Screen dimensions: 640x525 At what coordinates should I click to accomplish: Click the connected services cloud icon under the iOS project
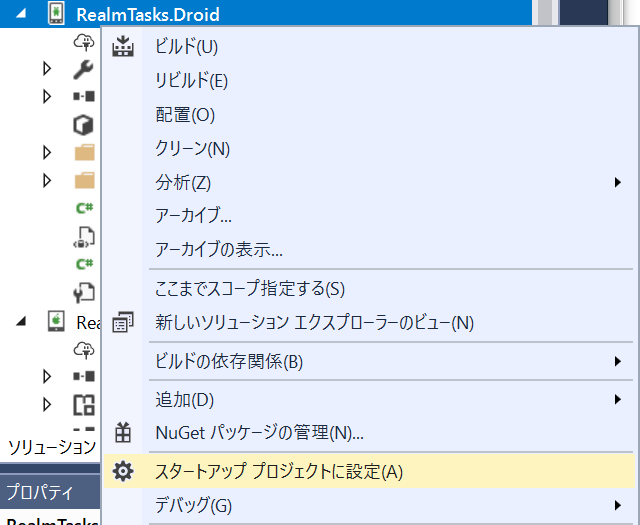(x=84, y=350)
